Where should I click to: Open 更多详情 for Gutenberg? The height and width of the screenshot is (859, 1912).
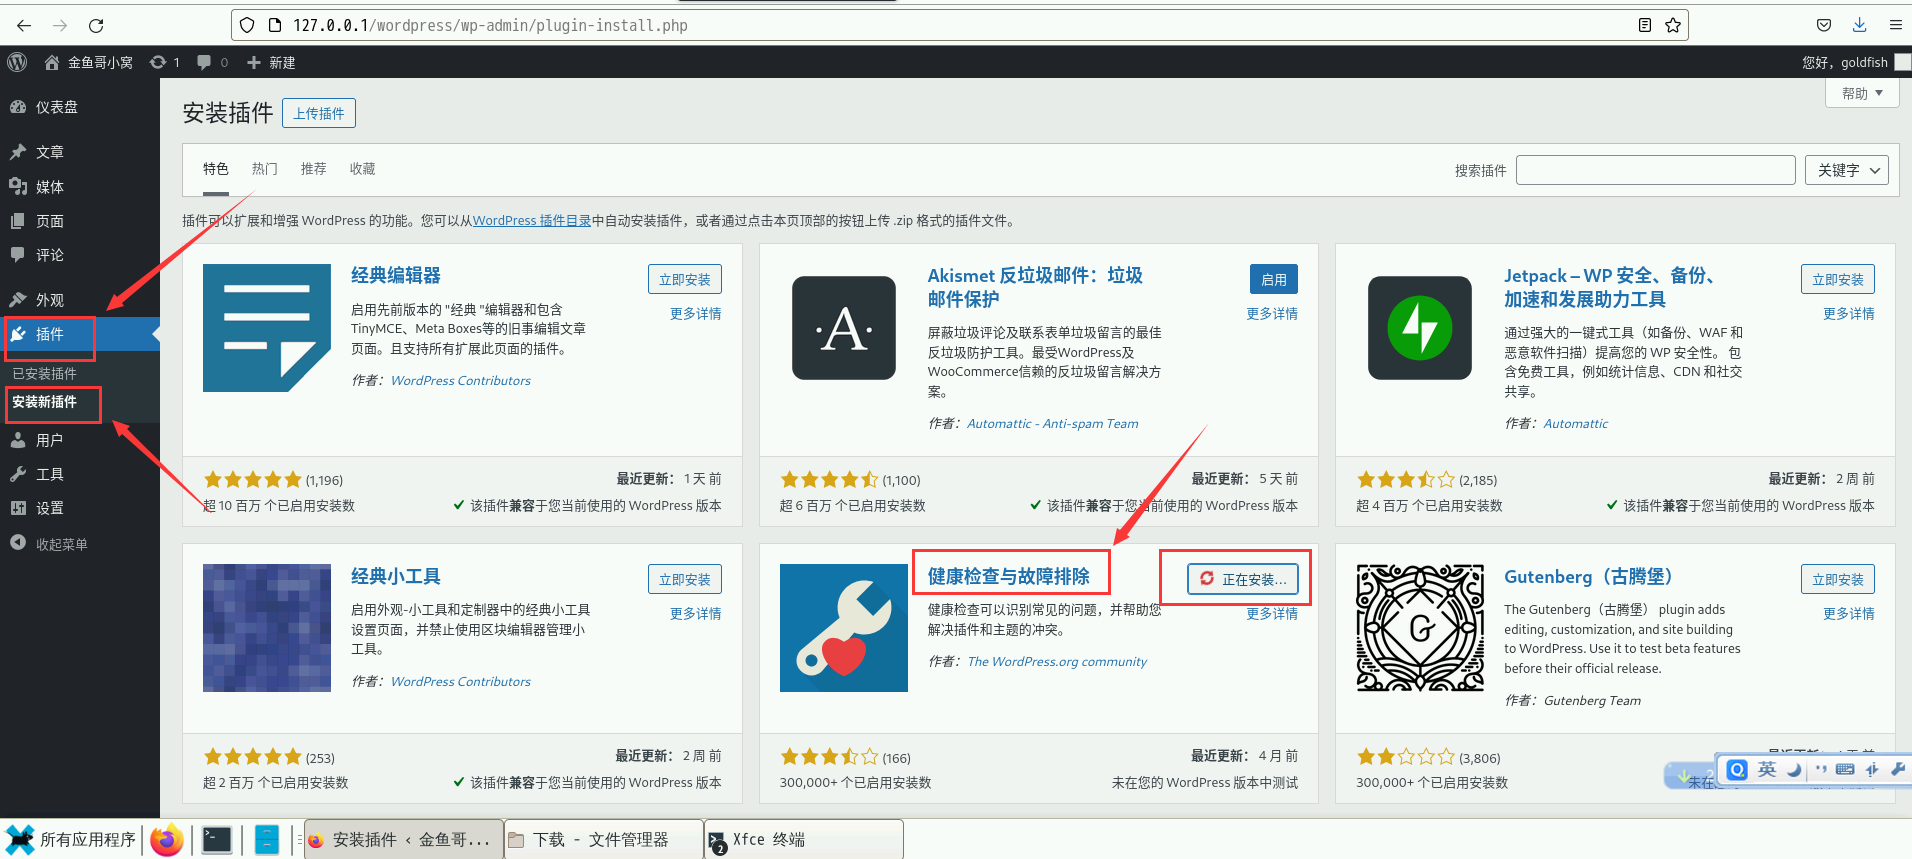[1849, 614]
